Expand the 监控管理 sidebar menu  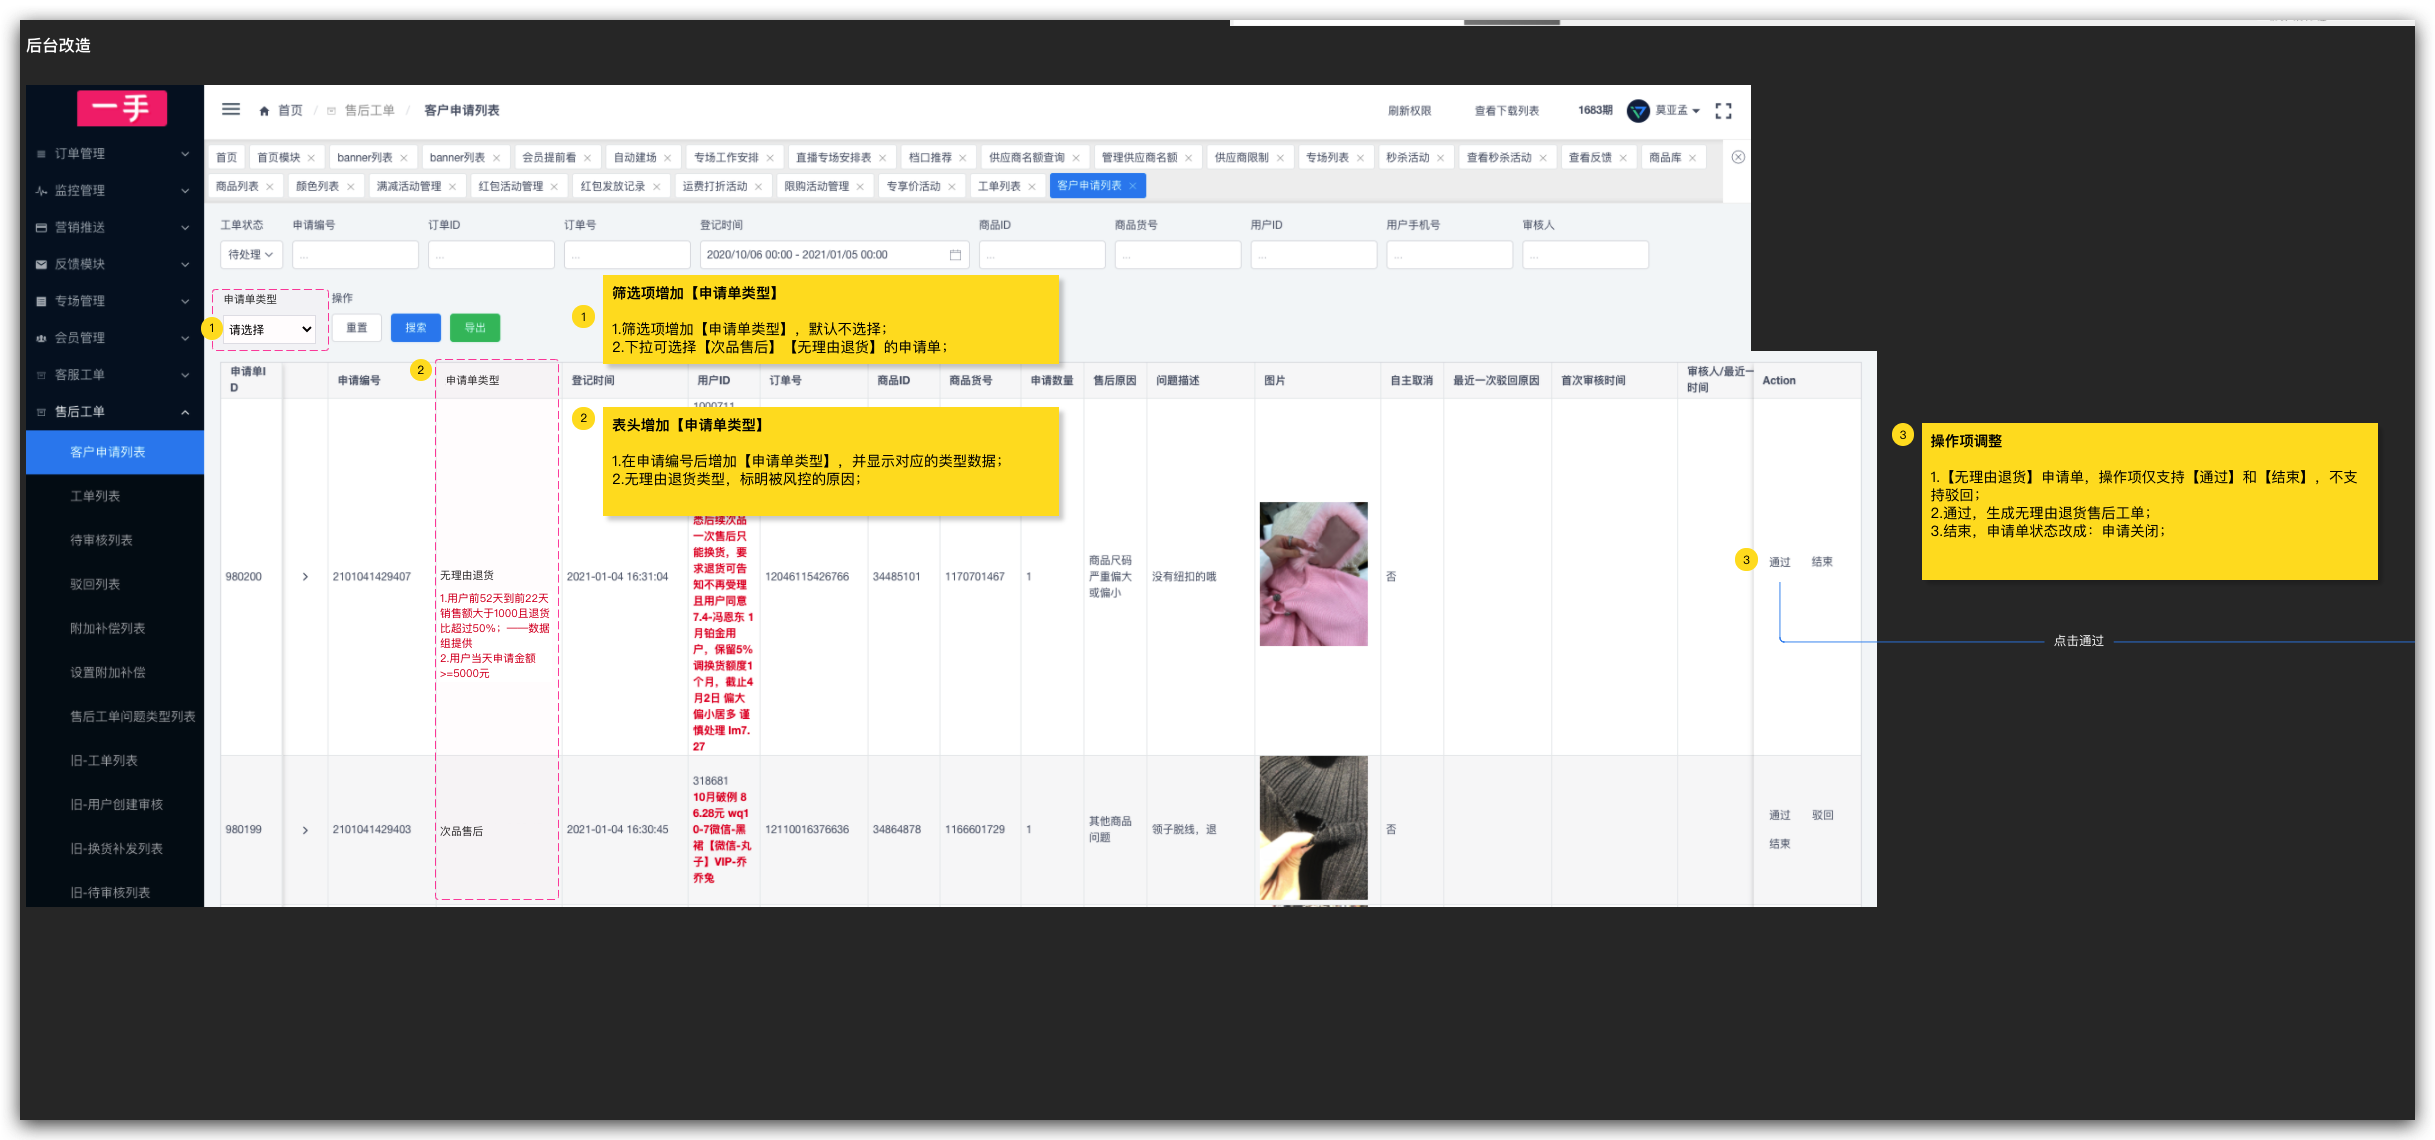point(185,191)
